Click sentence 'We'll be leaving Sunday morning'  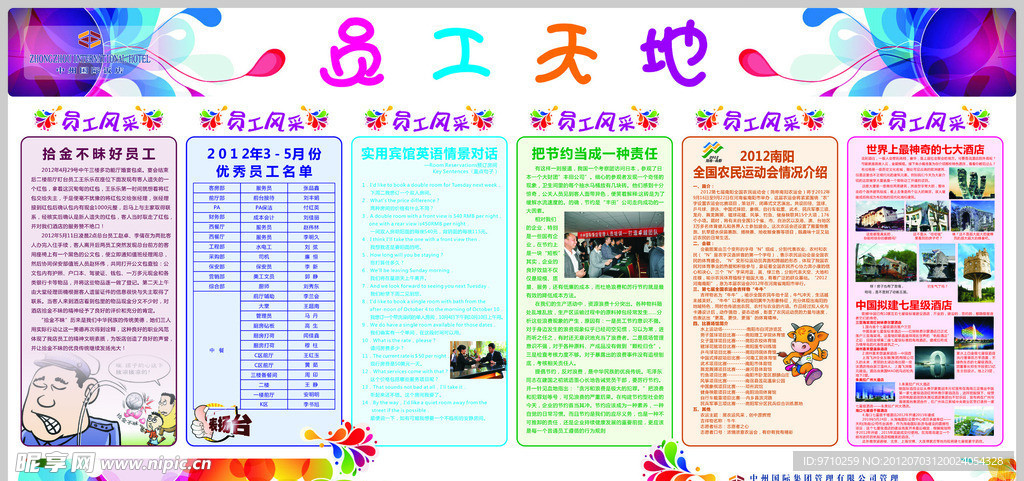tap(410, 270)
